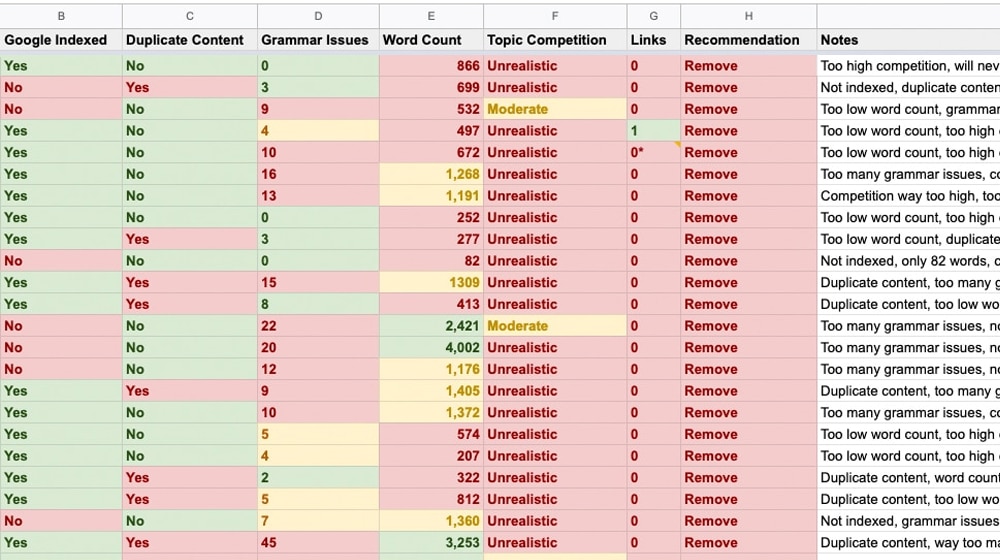1000x560 pixels.
Task: Click "Moderate" in the 532 word count row
Action: pyautogui.click(x=517, y=109)
